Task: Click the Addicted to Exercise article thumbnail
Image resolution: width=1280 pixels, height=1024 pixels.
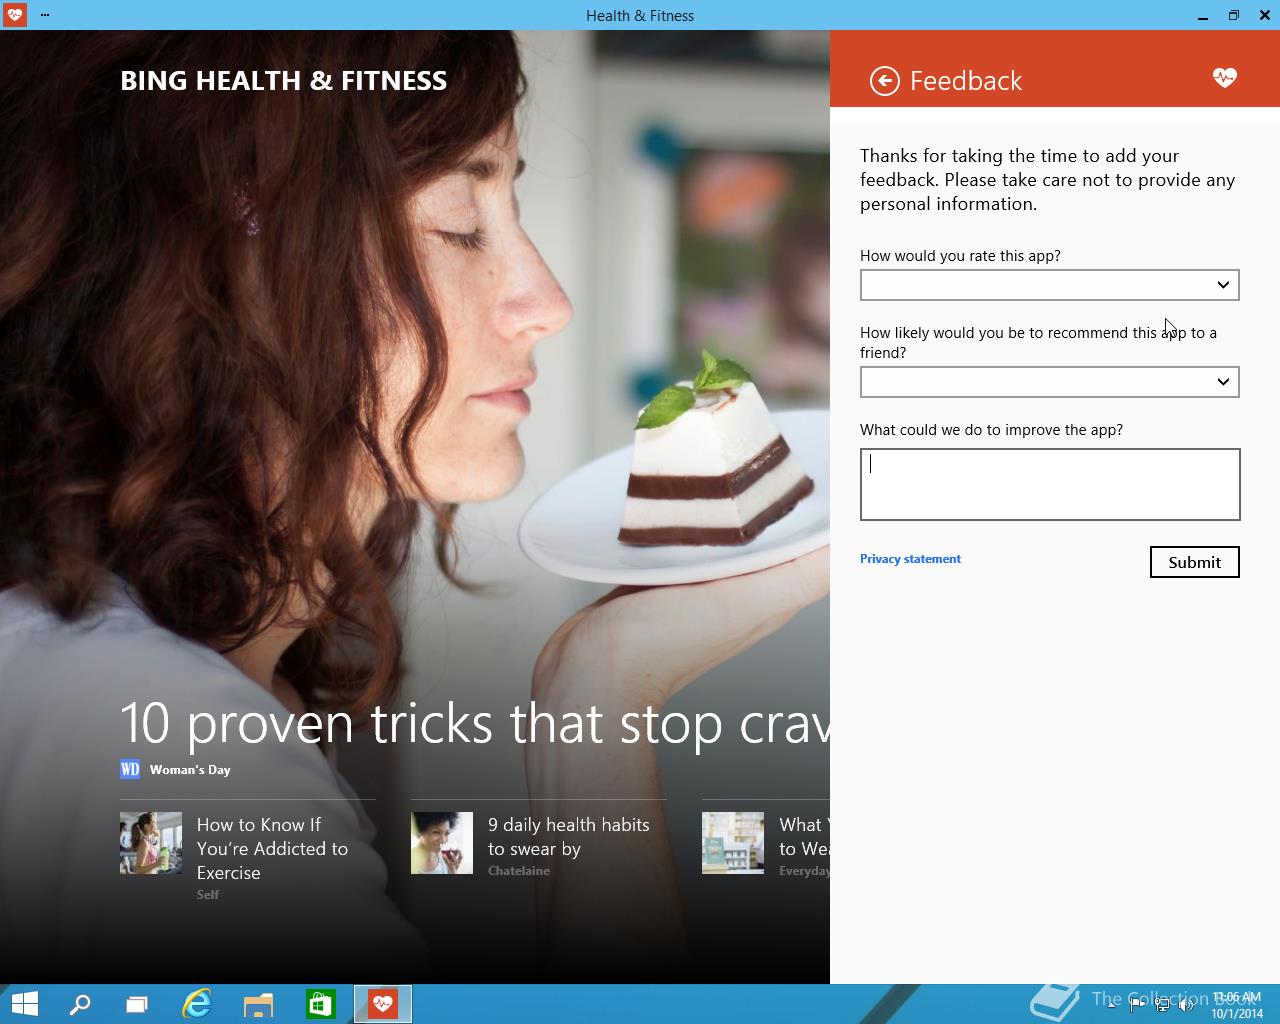Action: pyautogui.click(x=151, y=843)
